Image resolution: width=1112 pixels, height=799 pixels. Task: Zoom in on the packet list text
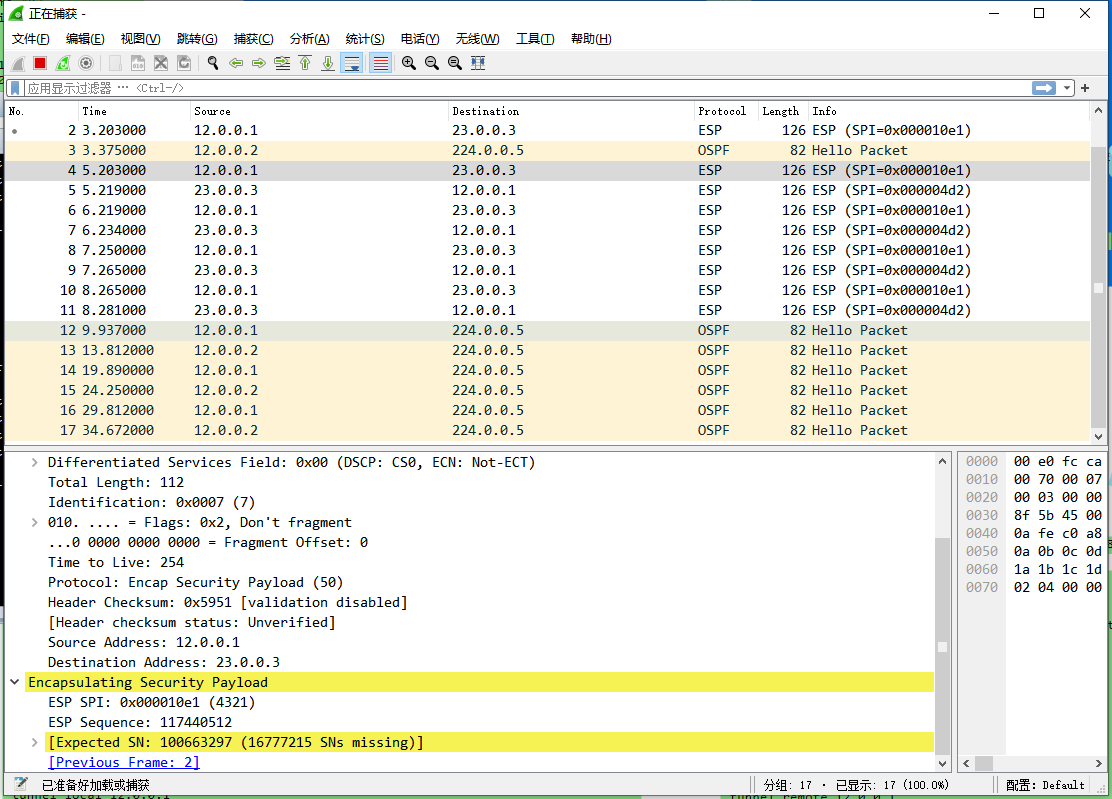click(409, 62)
